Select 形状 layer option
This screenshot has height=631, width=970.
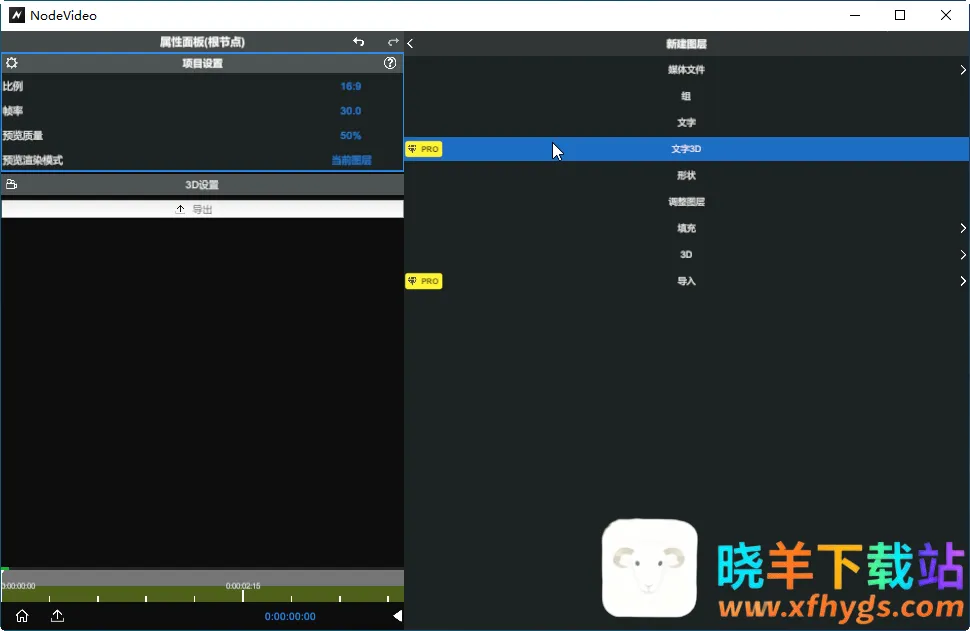(x=686, y=176)
